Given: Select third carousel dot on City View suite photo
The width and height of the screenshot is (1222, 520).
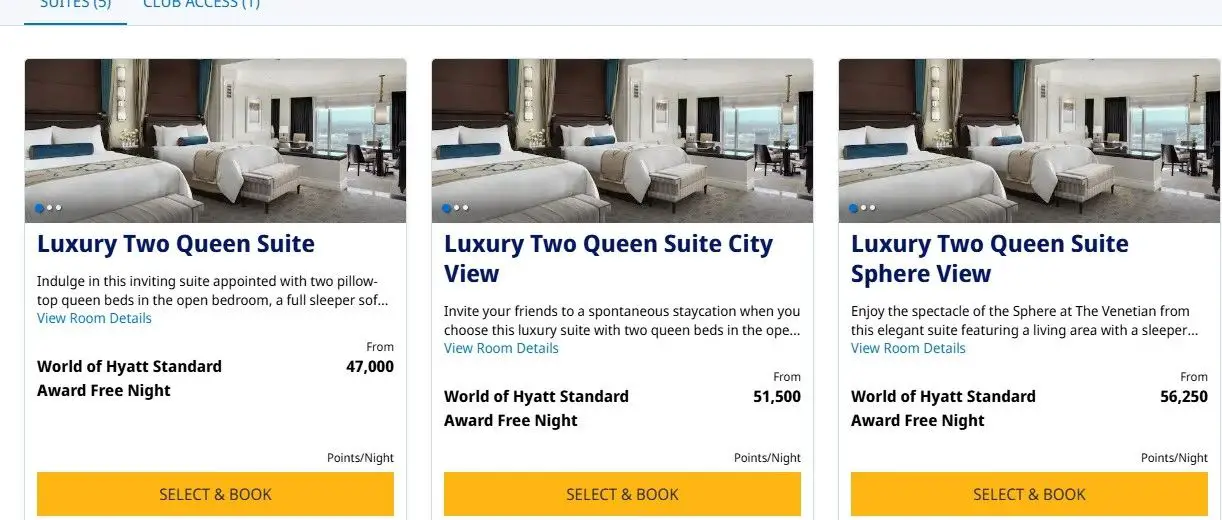Looking at the screenshot, I should (465, 208).
